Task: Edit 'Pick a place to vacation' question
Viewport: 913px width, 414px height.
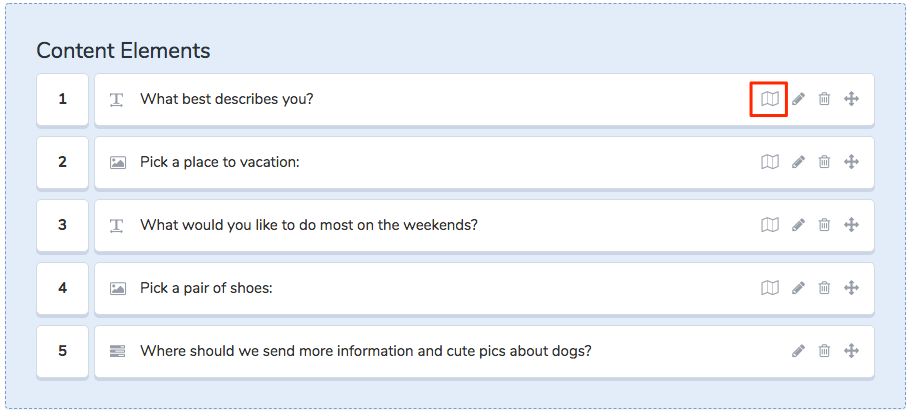Action: click(x=798, y=162)
